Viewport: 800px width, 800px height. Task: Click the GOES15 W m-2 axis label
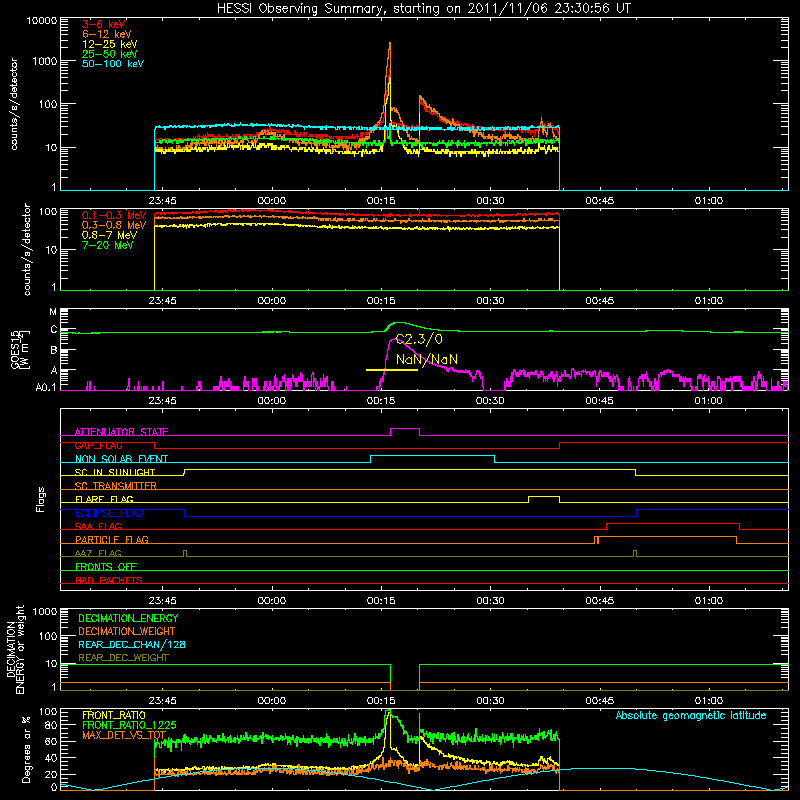pyautogui.click(x=20, y=349)
